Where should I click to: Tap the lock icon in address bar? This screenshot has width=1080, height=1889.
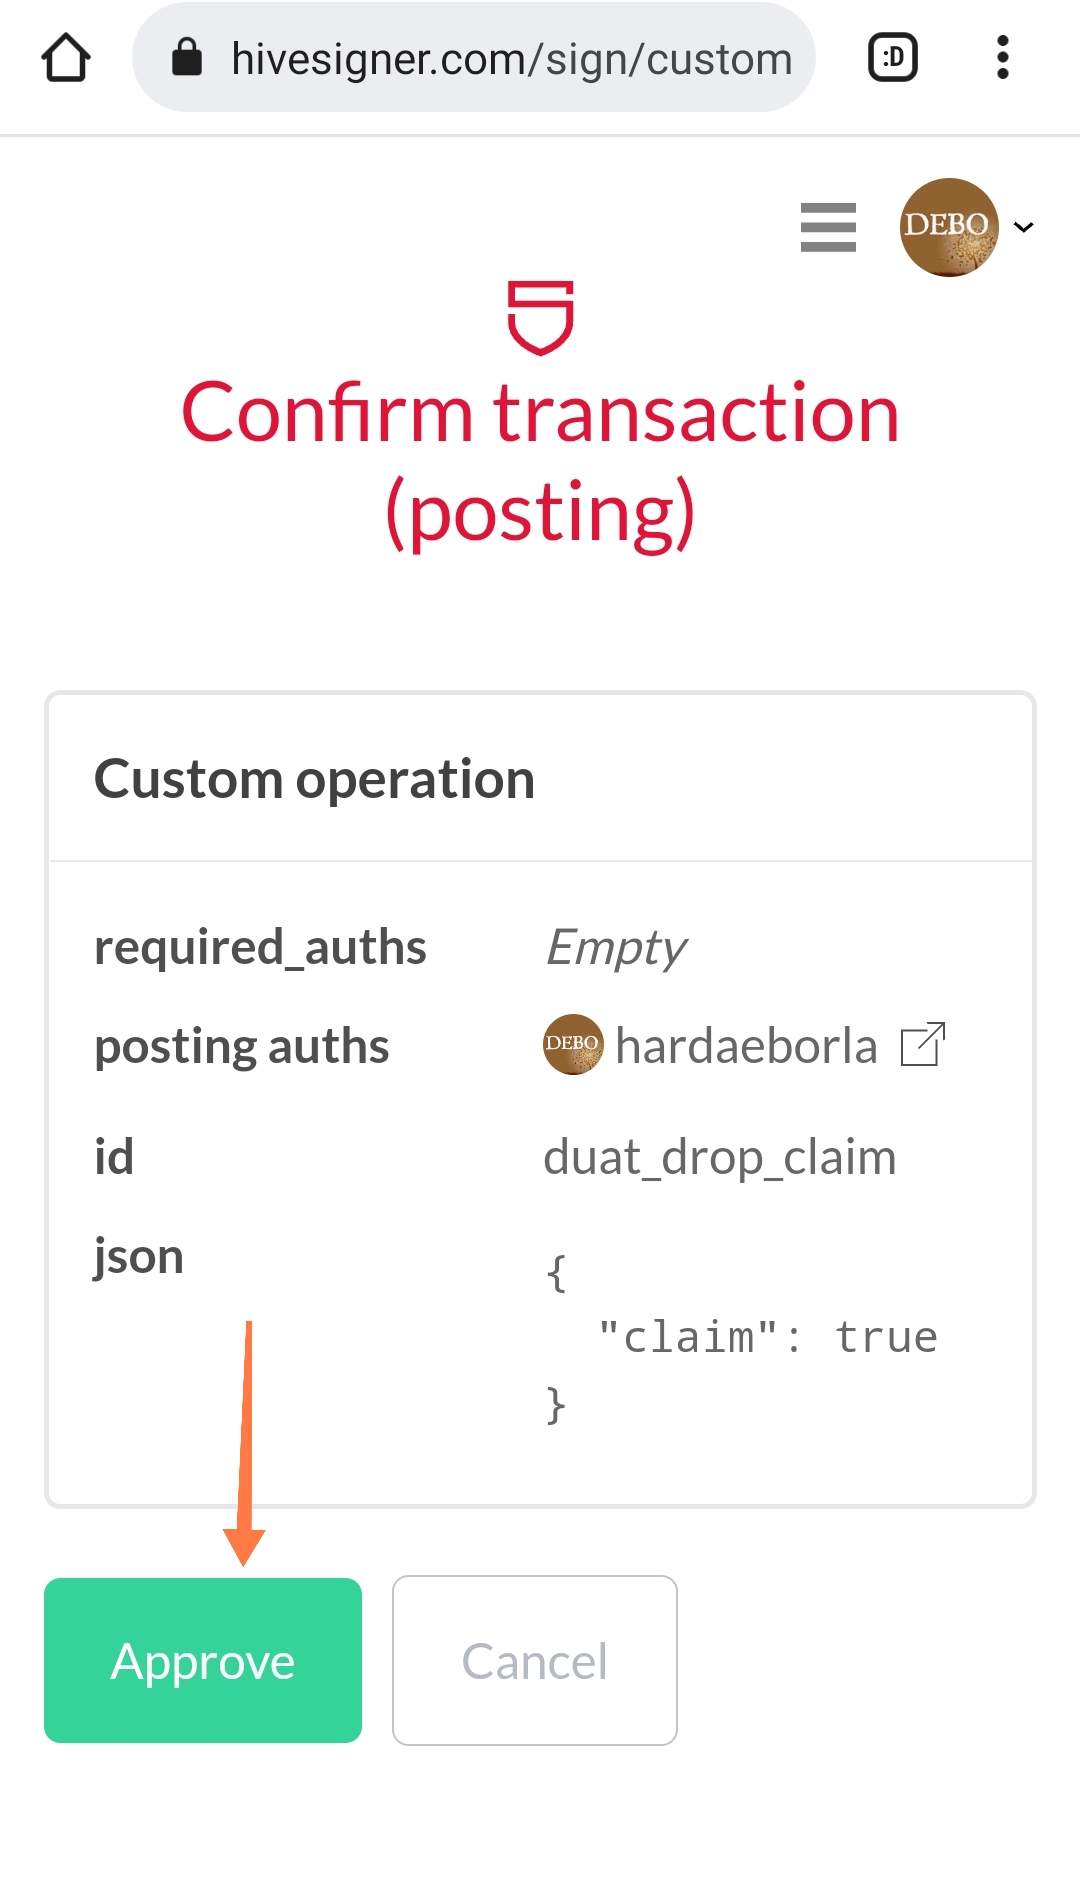pos(187,58)
